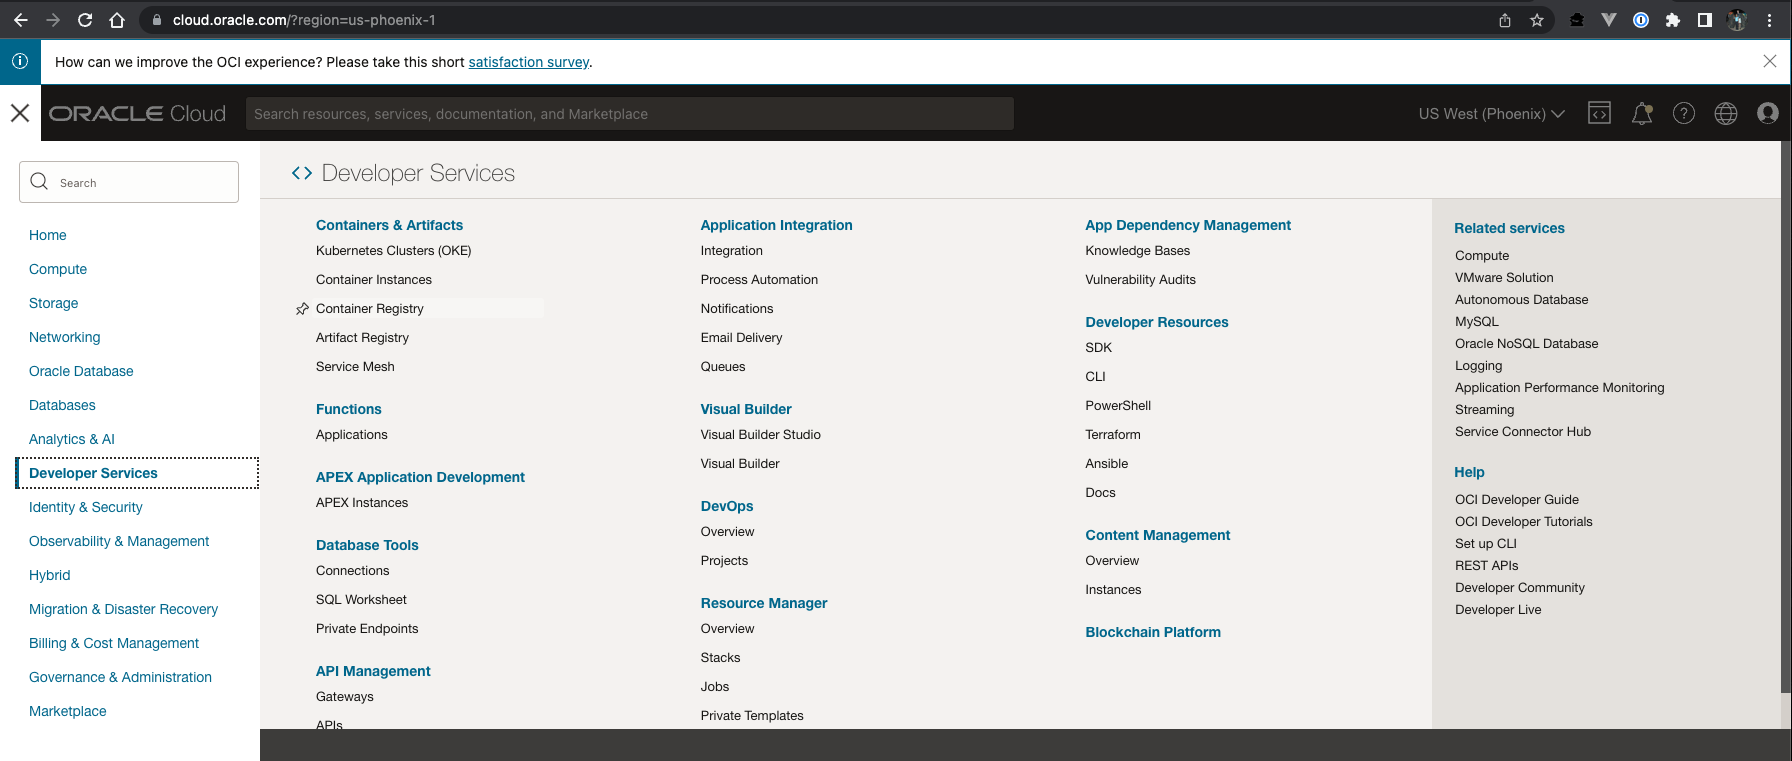The height and width of the screenshot is (761, 1792).
Task: Select Observability & Management menu item
Action: [x=119, y=541]
